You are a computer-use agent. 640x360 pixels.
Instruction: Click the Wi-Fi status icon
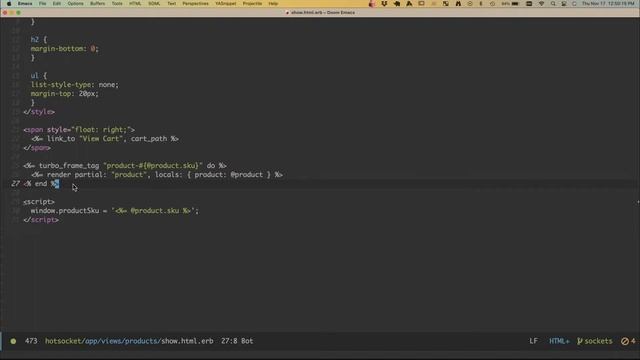coord(542,4)
